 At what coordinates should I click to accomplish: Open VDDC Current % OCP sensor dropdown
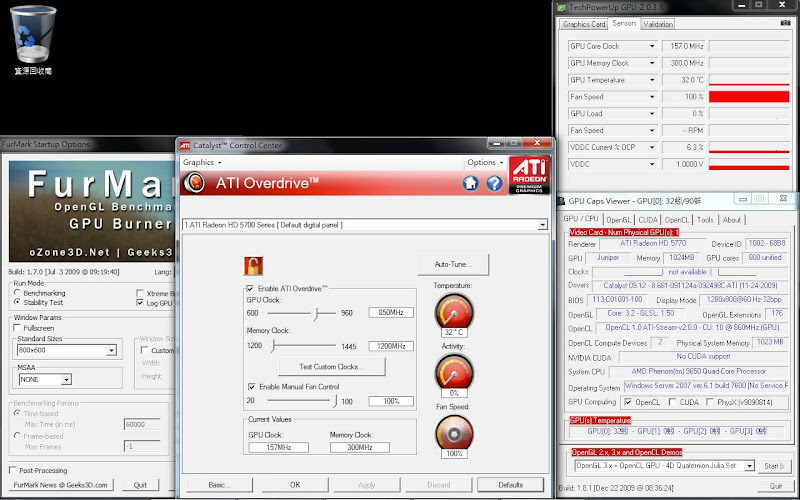(652, 147)
